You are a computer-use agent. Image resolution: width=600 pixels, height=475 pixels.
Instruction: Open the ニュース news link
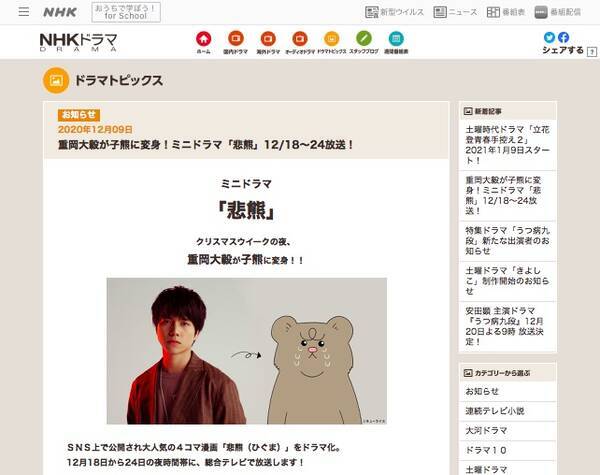[x=455, y=12]
